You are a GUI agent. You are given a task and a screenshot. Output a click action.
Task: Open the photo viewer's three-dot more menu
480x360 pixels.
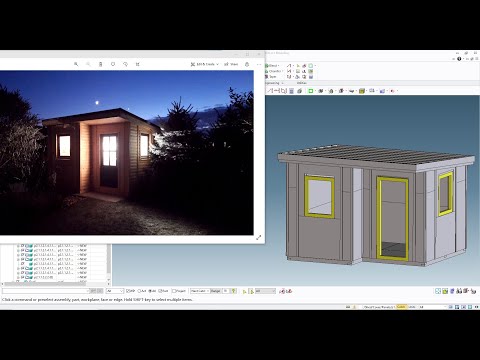click(x=259, y=64)
